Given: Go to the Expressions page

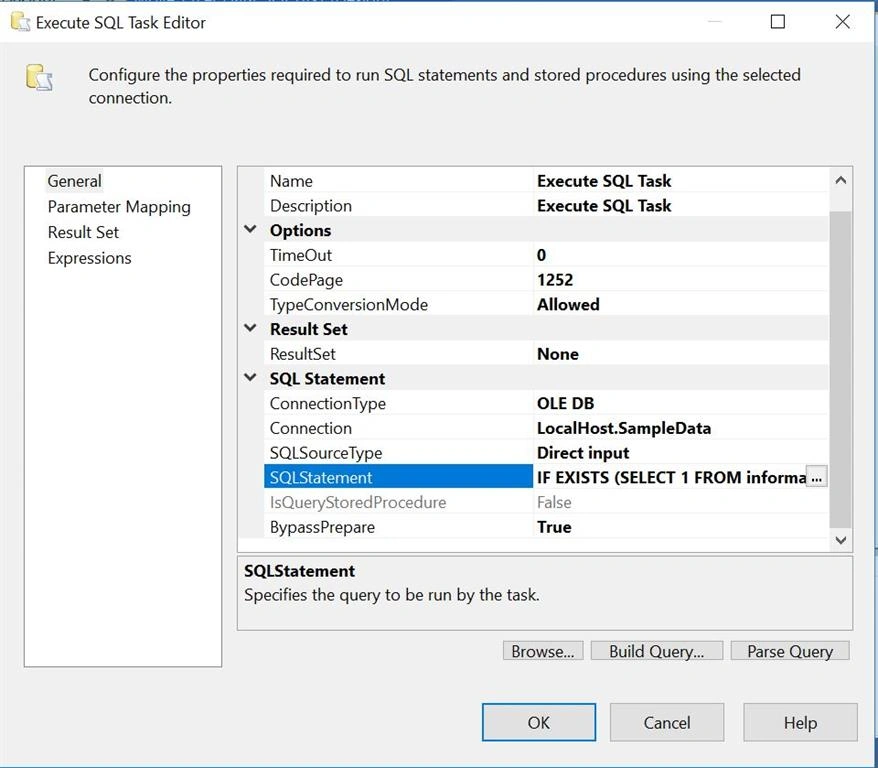Looking at the screenshot, I should 89,258.
